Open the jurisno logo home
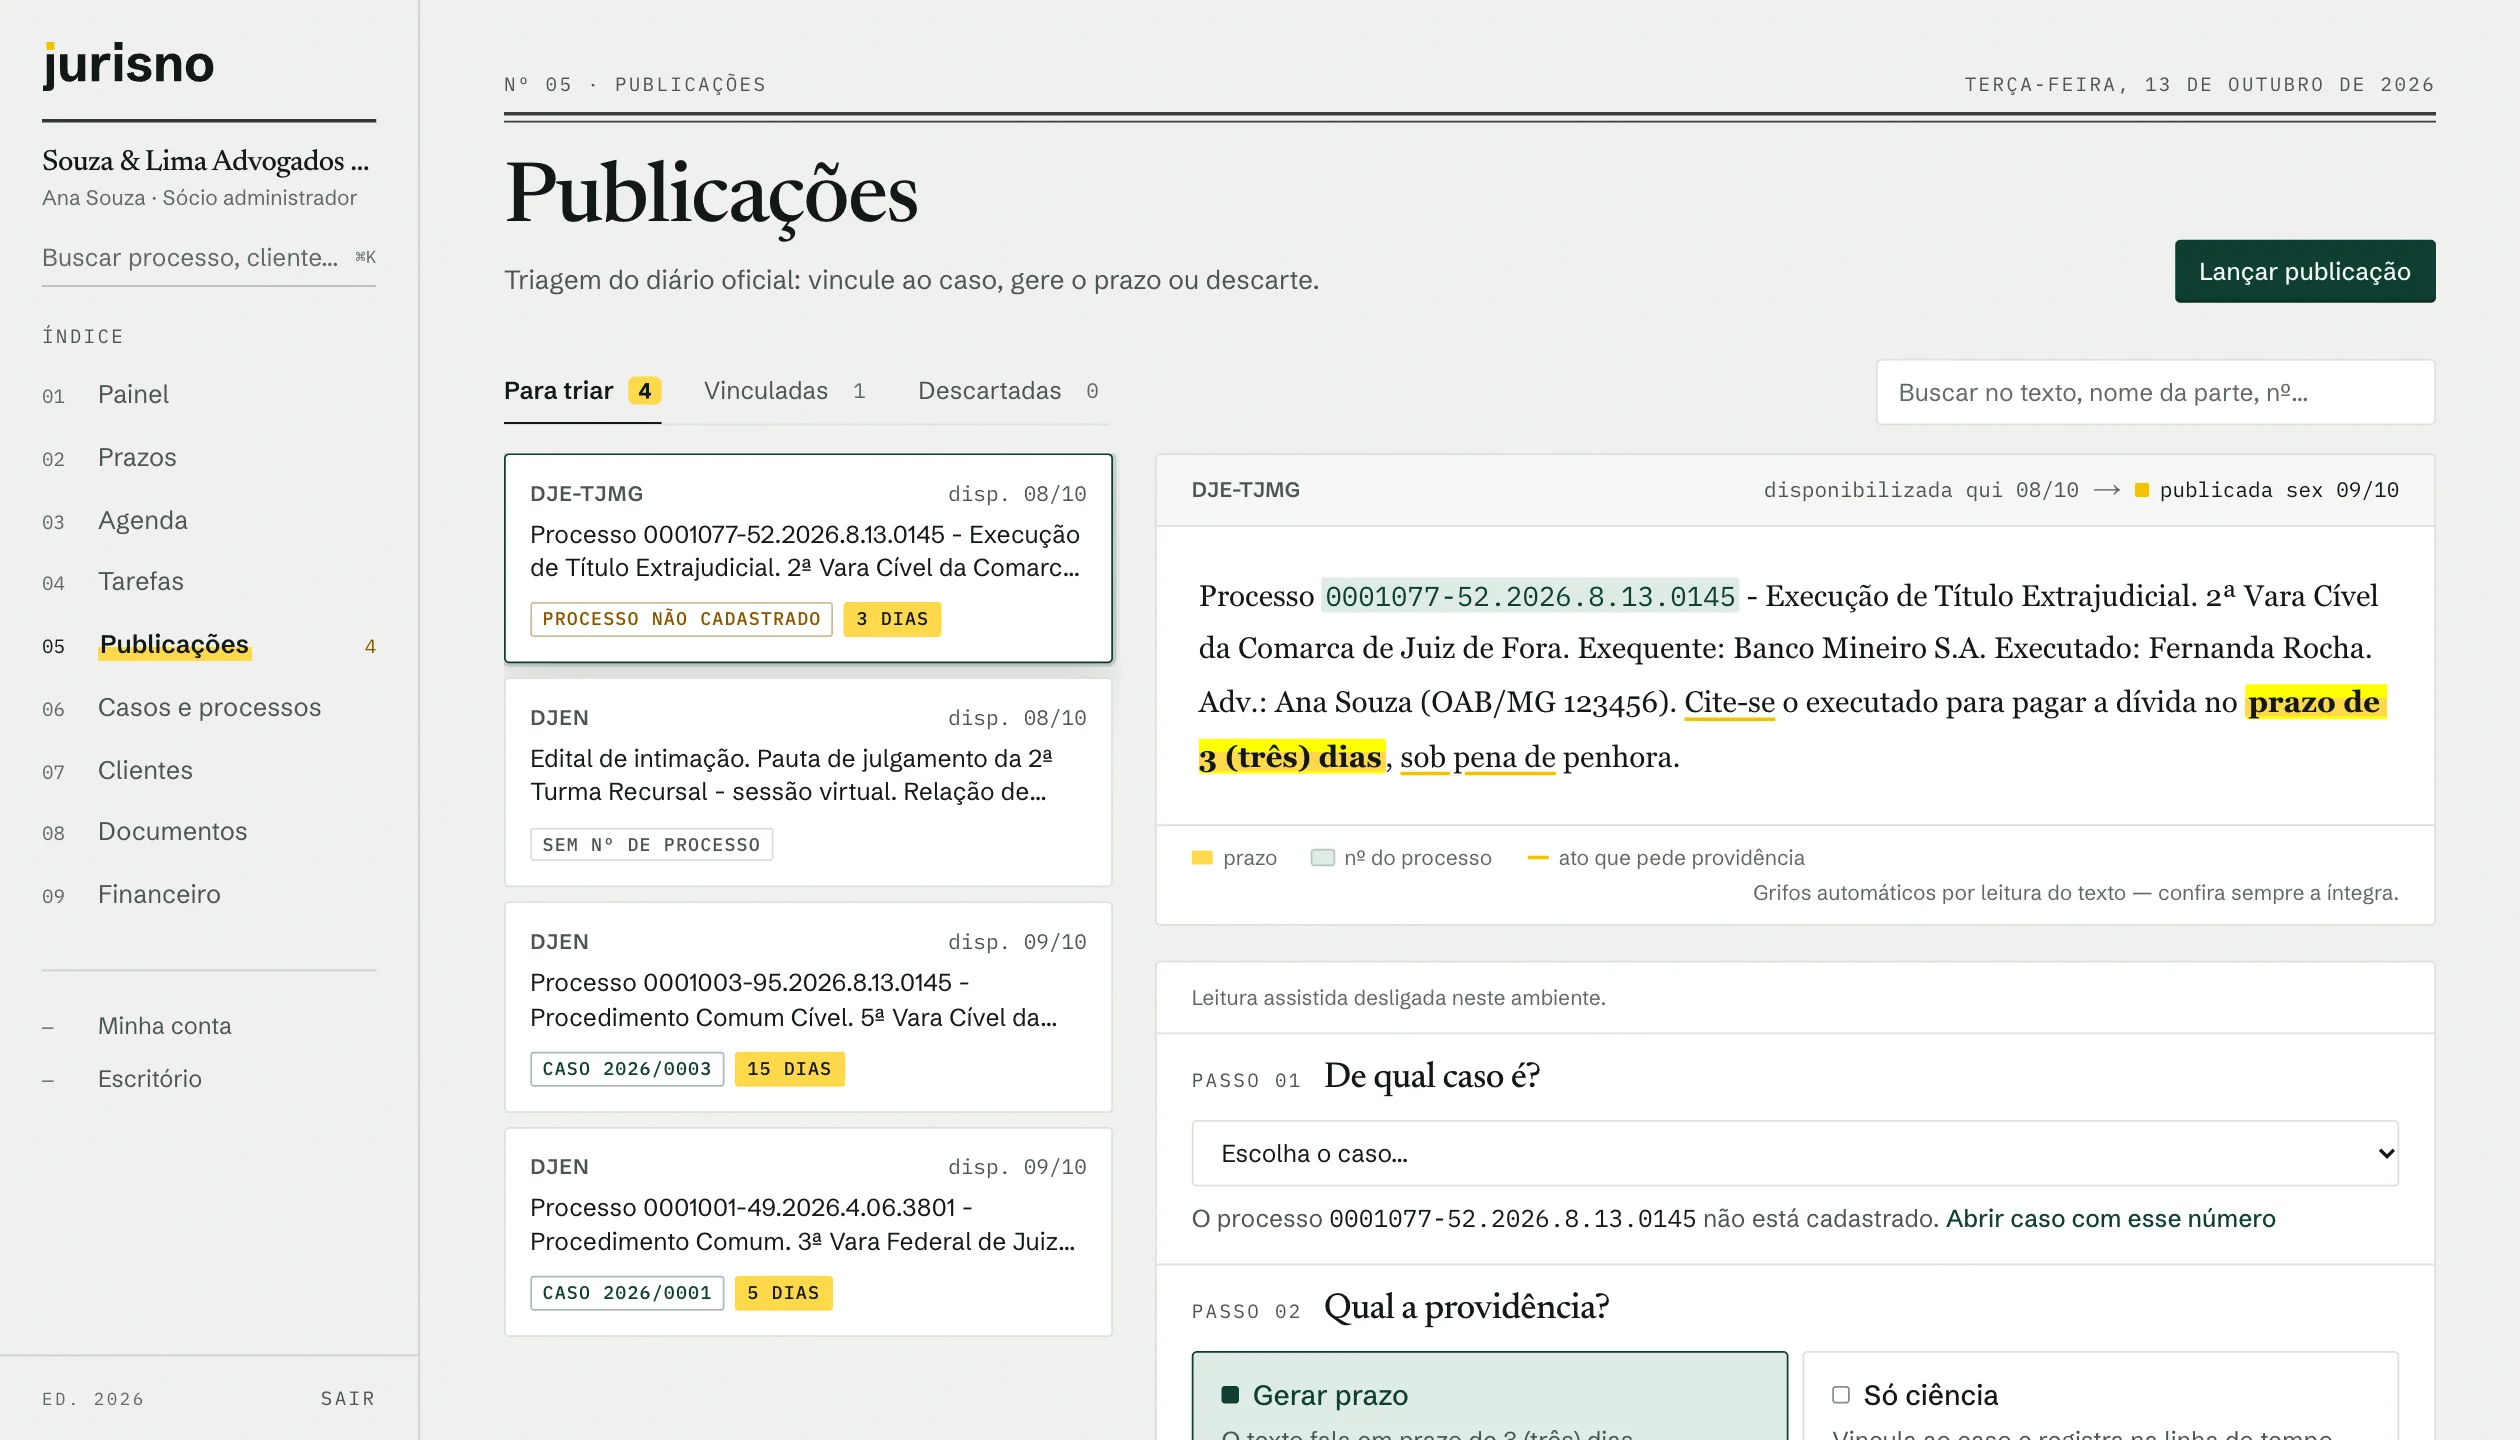The width and height of the screenshot is (2520, 1440). (128, 65)
